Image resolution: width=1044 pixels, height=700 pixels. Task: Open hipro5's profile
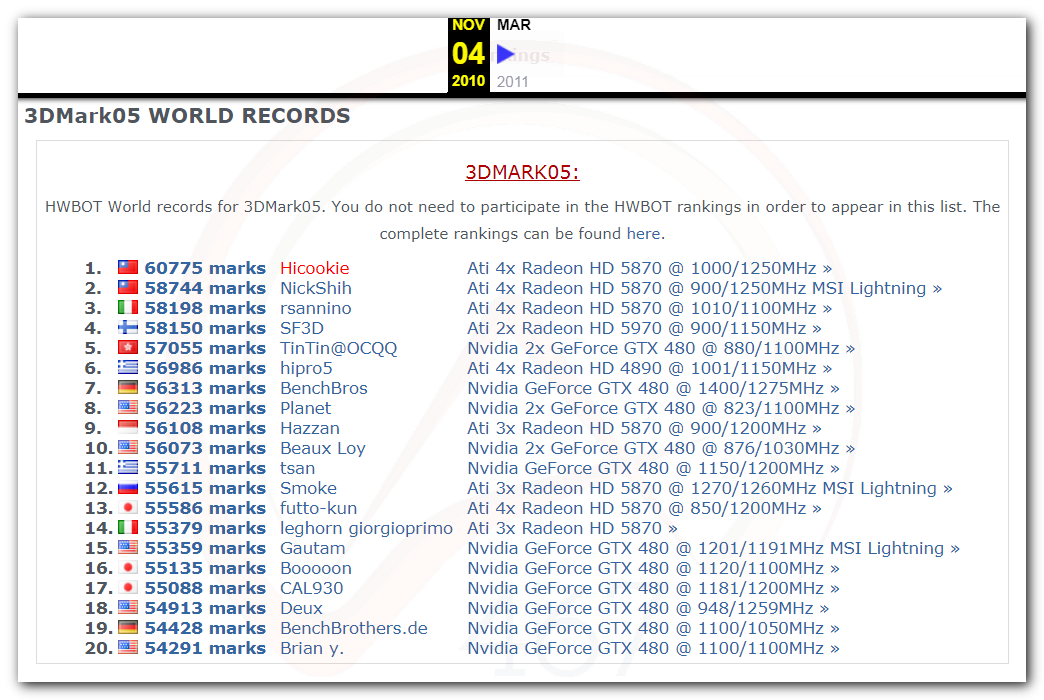(x=306, y=368)
